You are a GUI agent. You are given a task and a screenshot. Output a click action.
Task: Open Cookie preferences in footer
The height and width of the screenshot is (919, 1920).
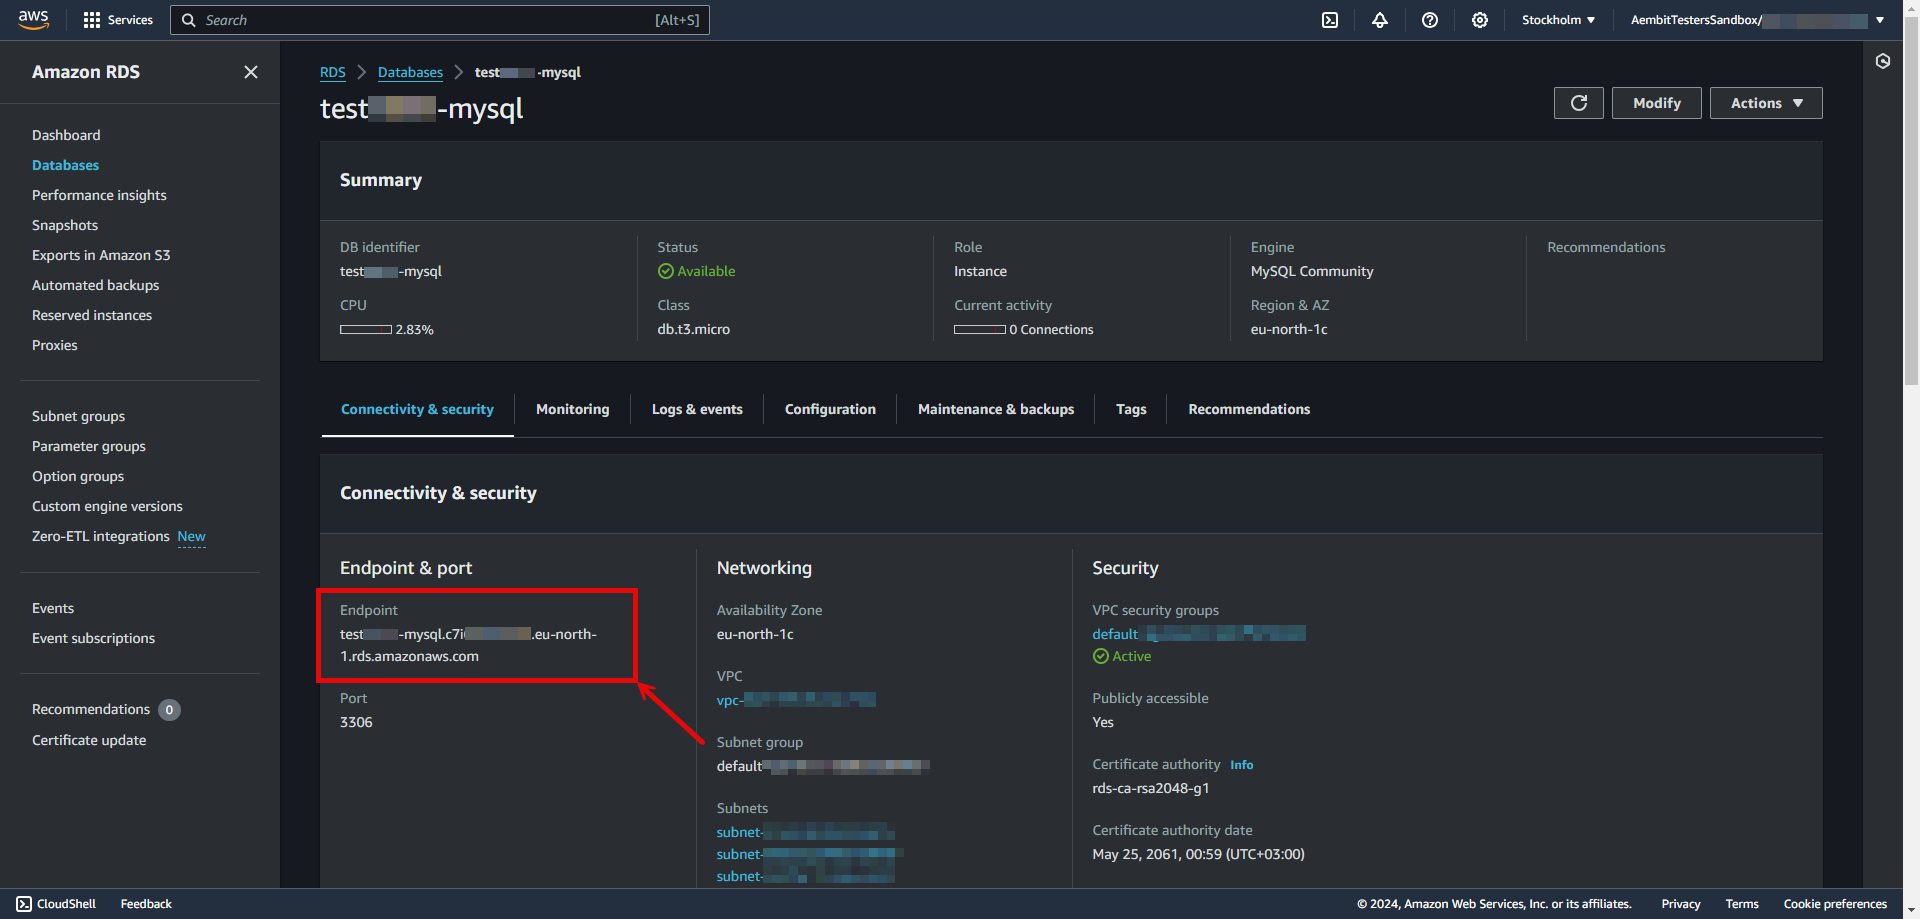point(1835,904)
